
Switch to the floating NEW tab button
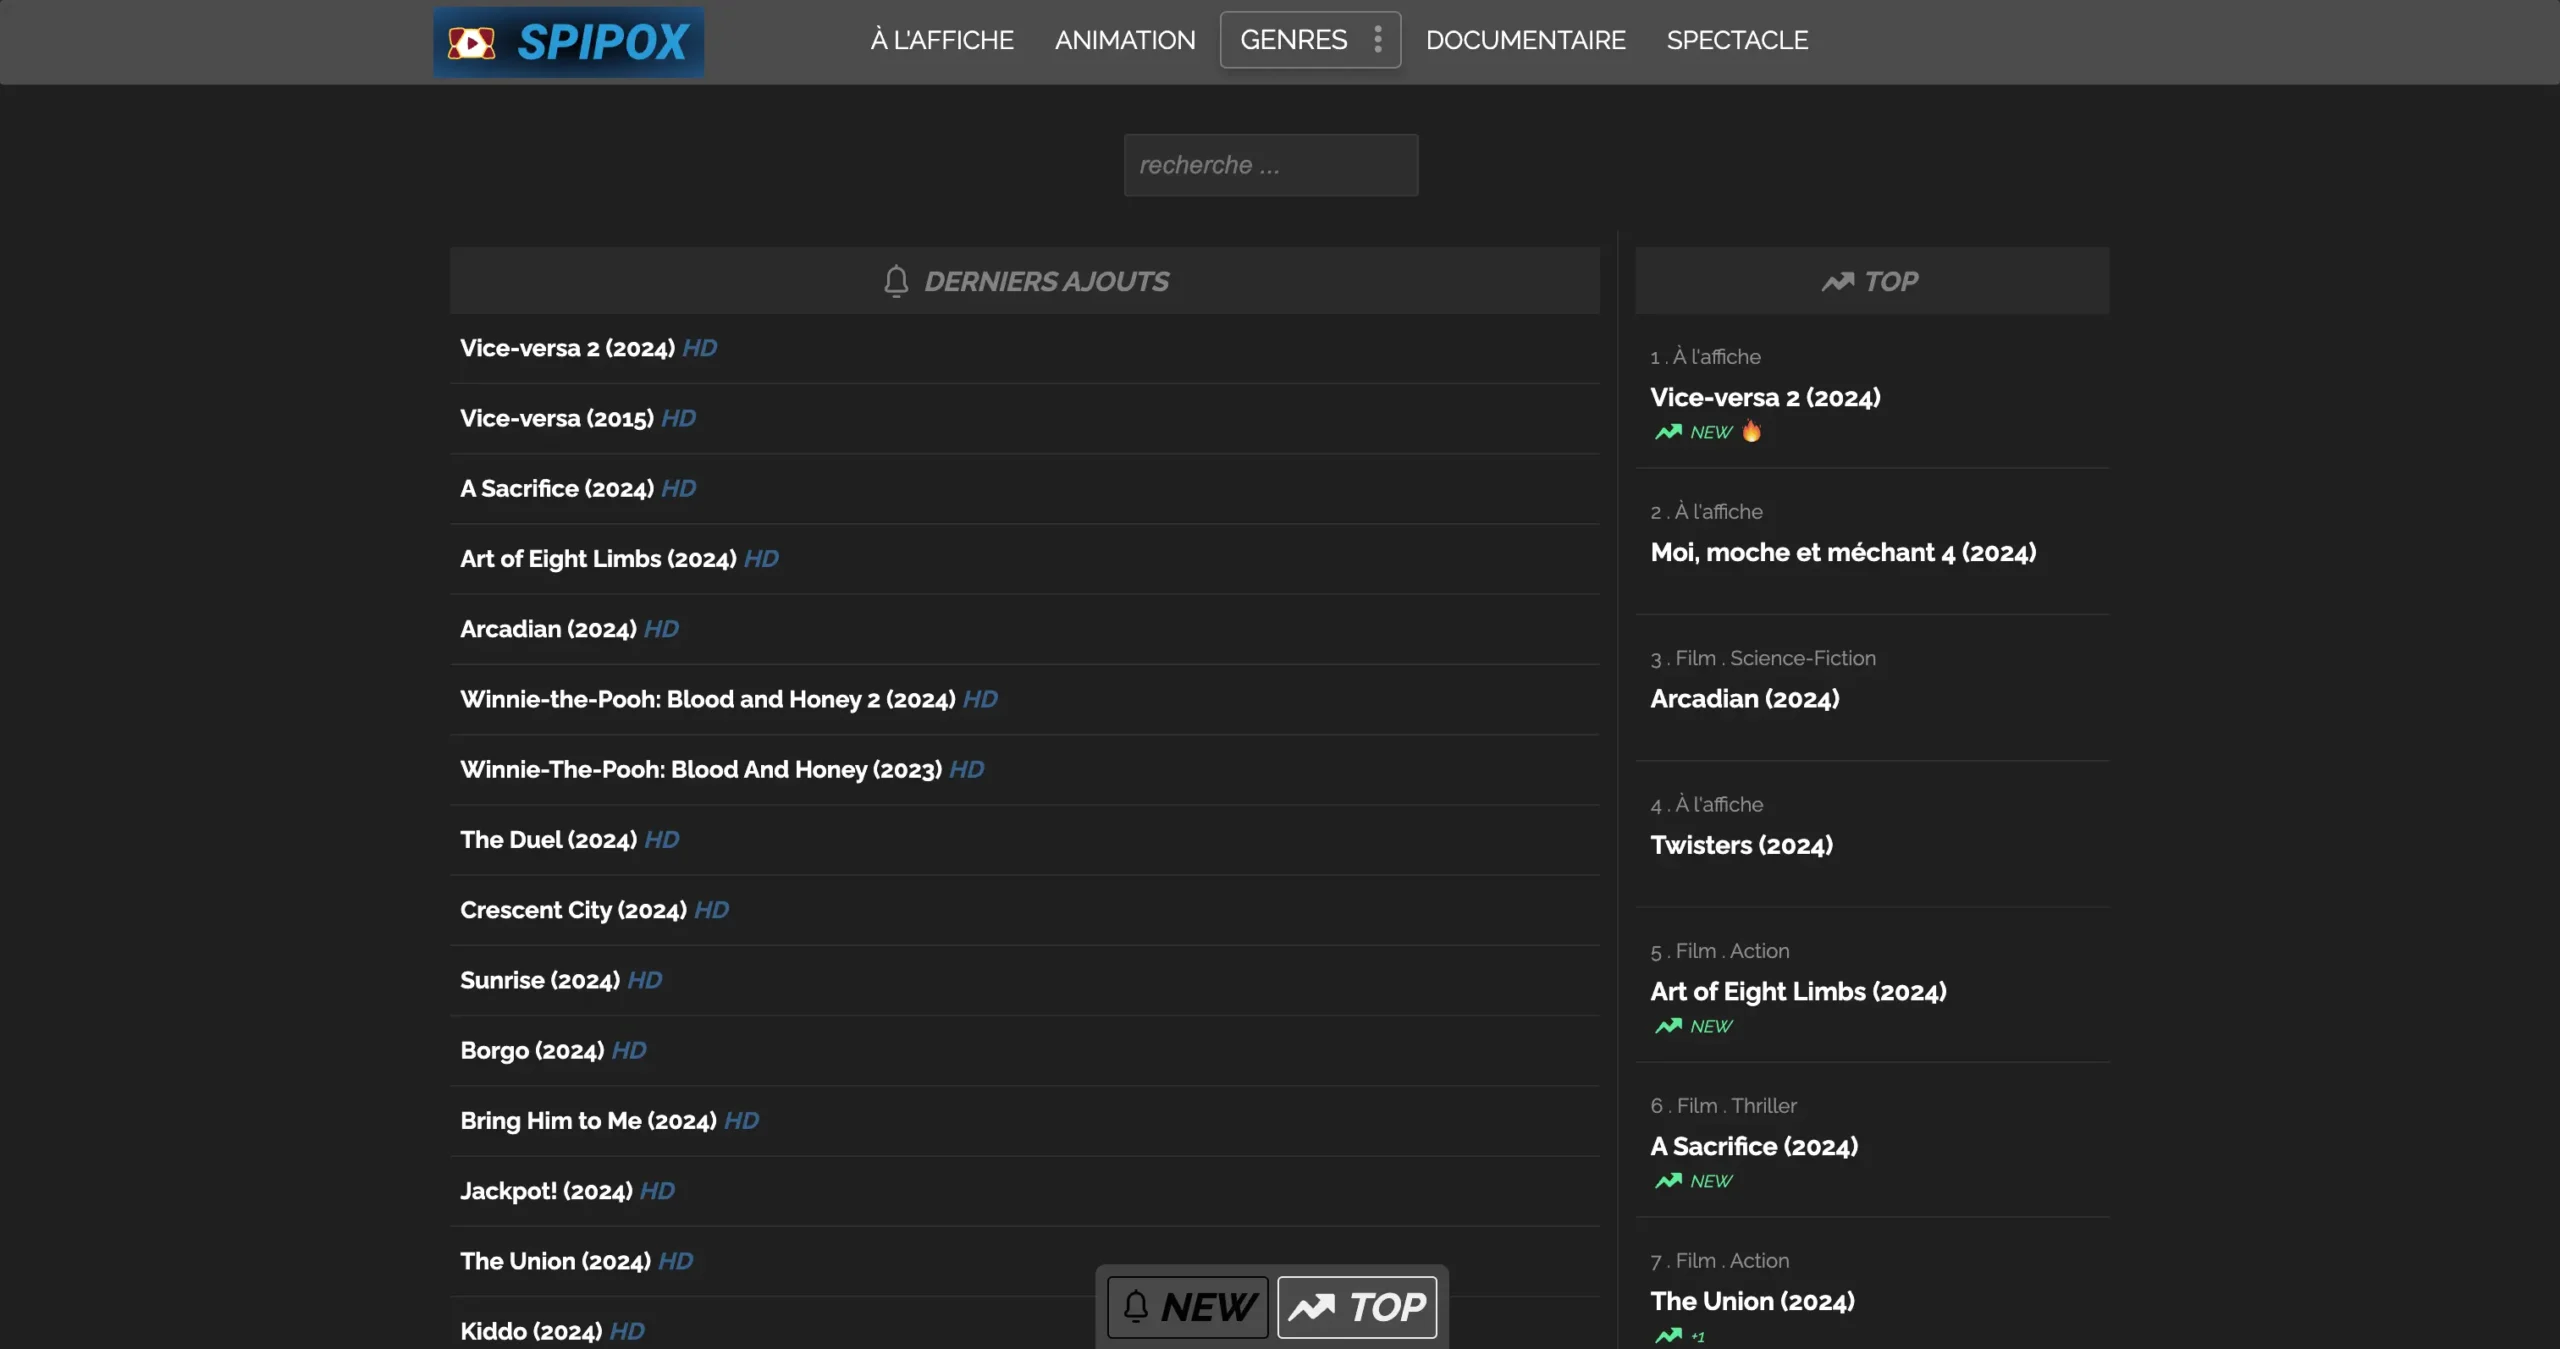coord(1187,1306)
